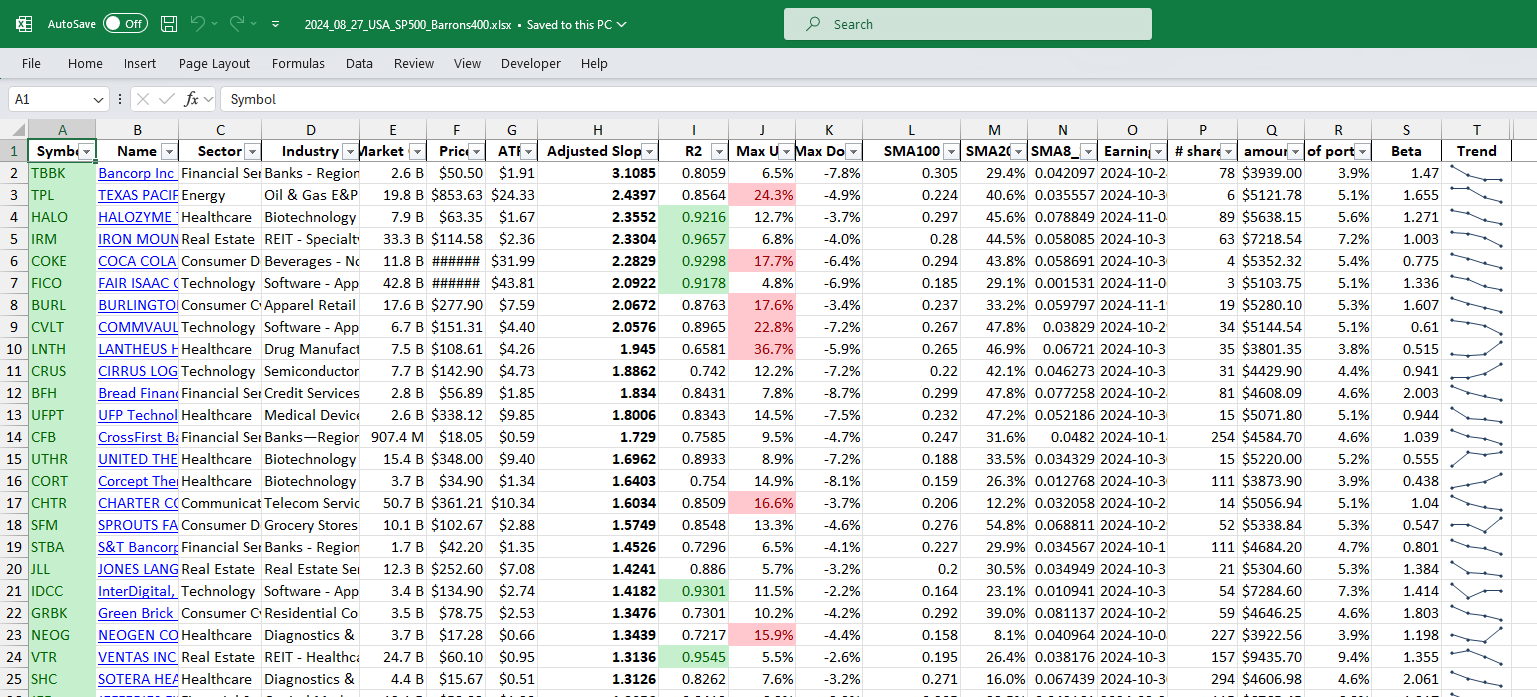Open the Adjusted Slope filter dropdown
The width and height of the screenshot is (1537, 697).
[648, 151]
